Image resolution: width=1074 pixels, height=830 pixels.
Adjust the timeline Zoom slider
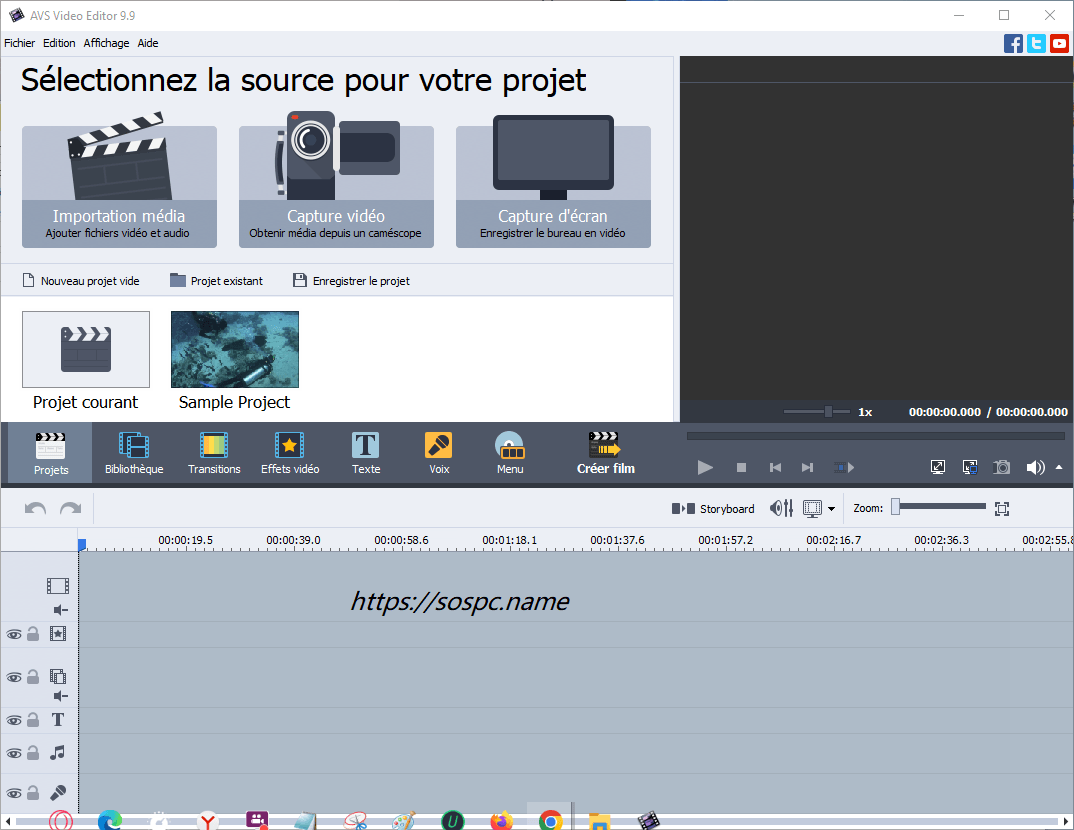coord(895,507)
